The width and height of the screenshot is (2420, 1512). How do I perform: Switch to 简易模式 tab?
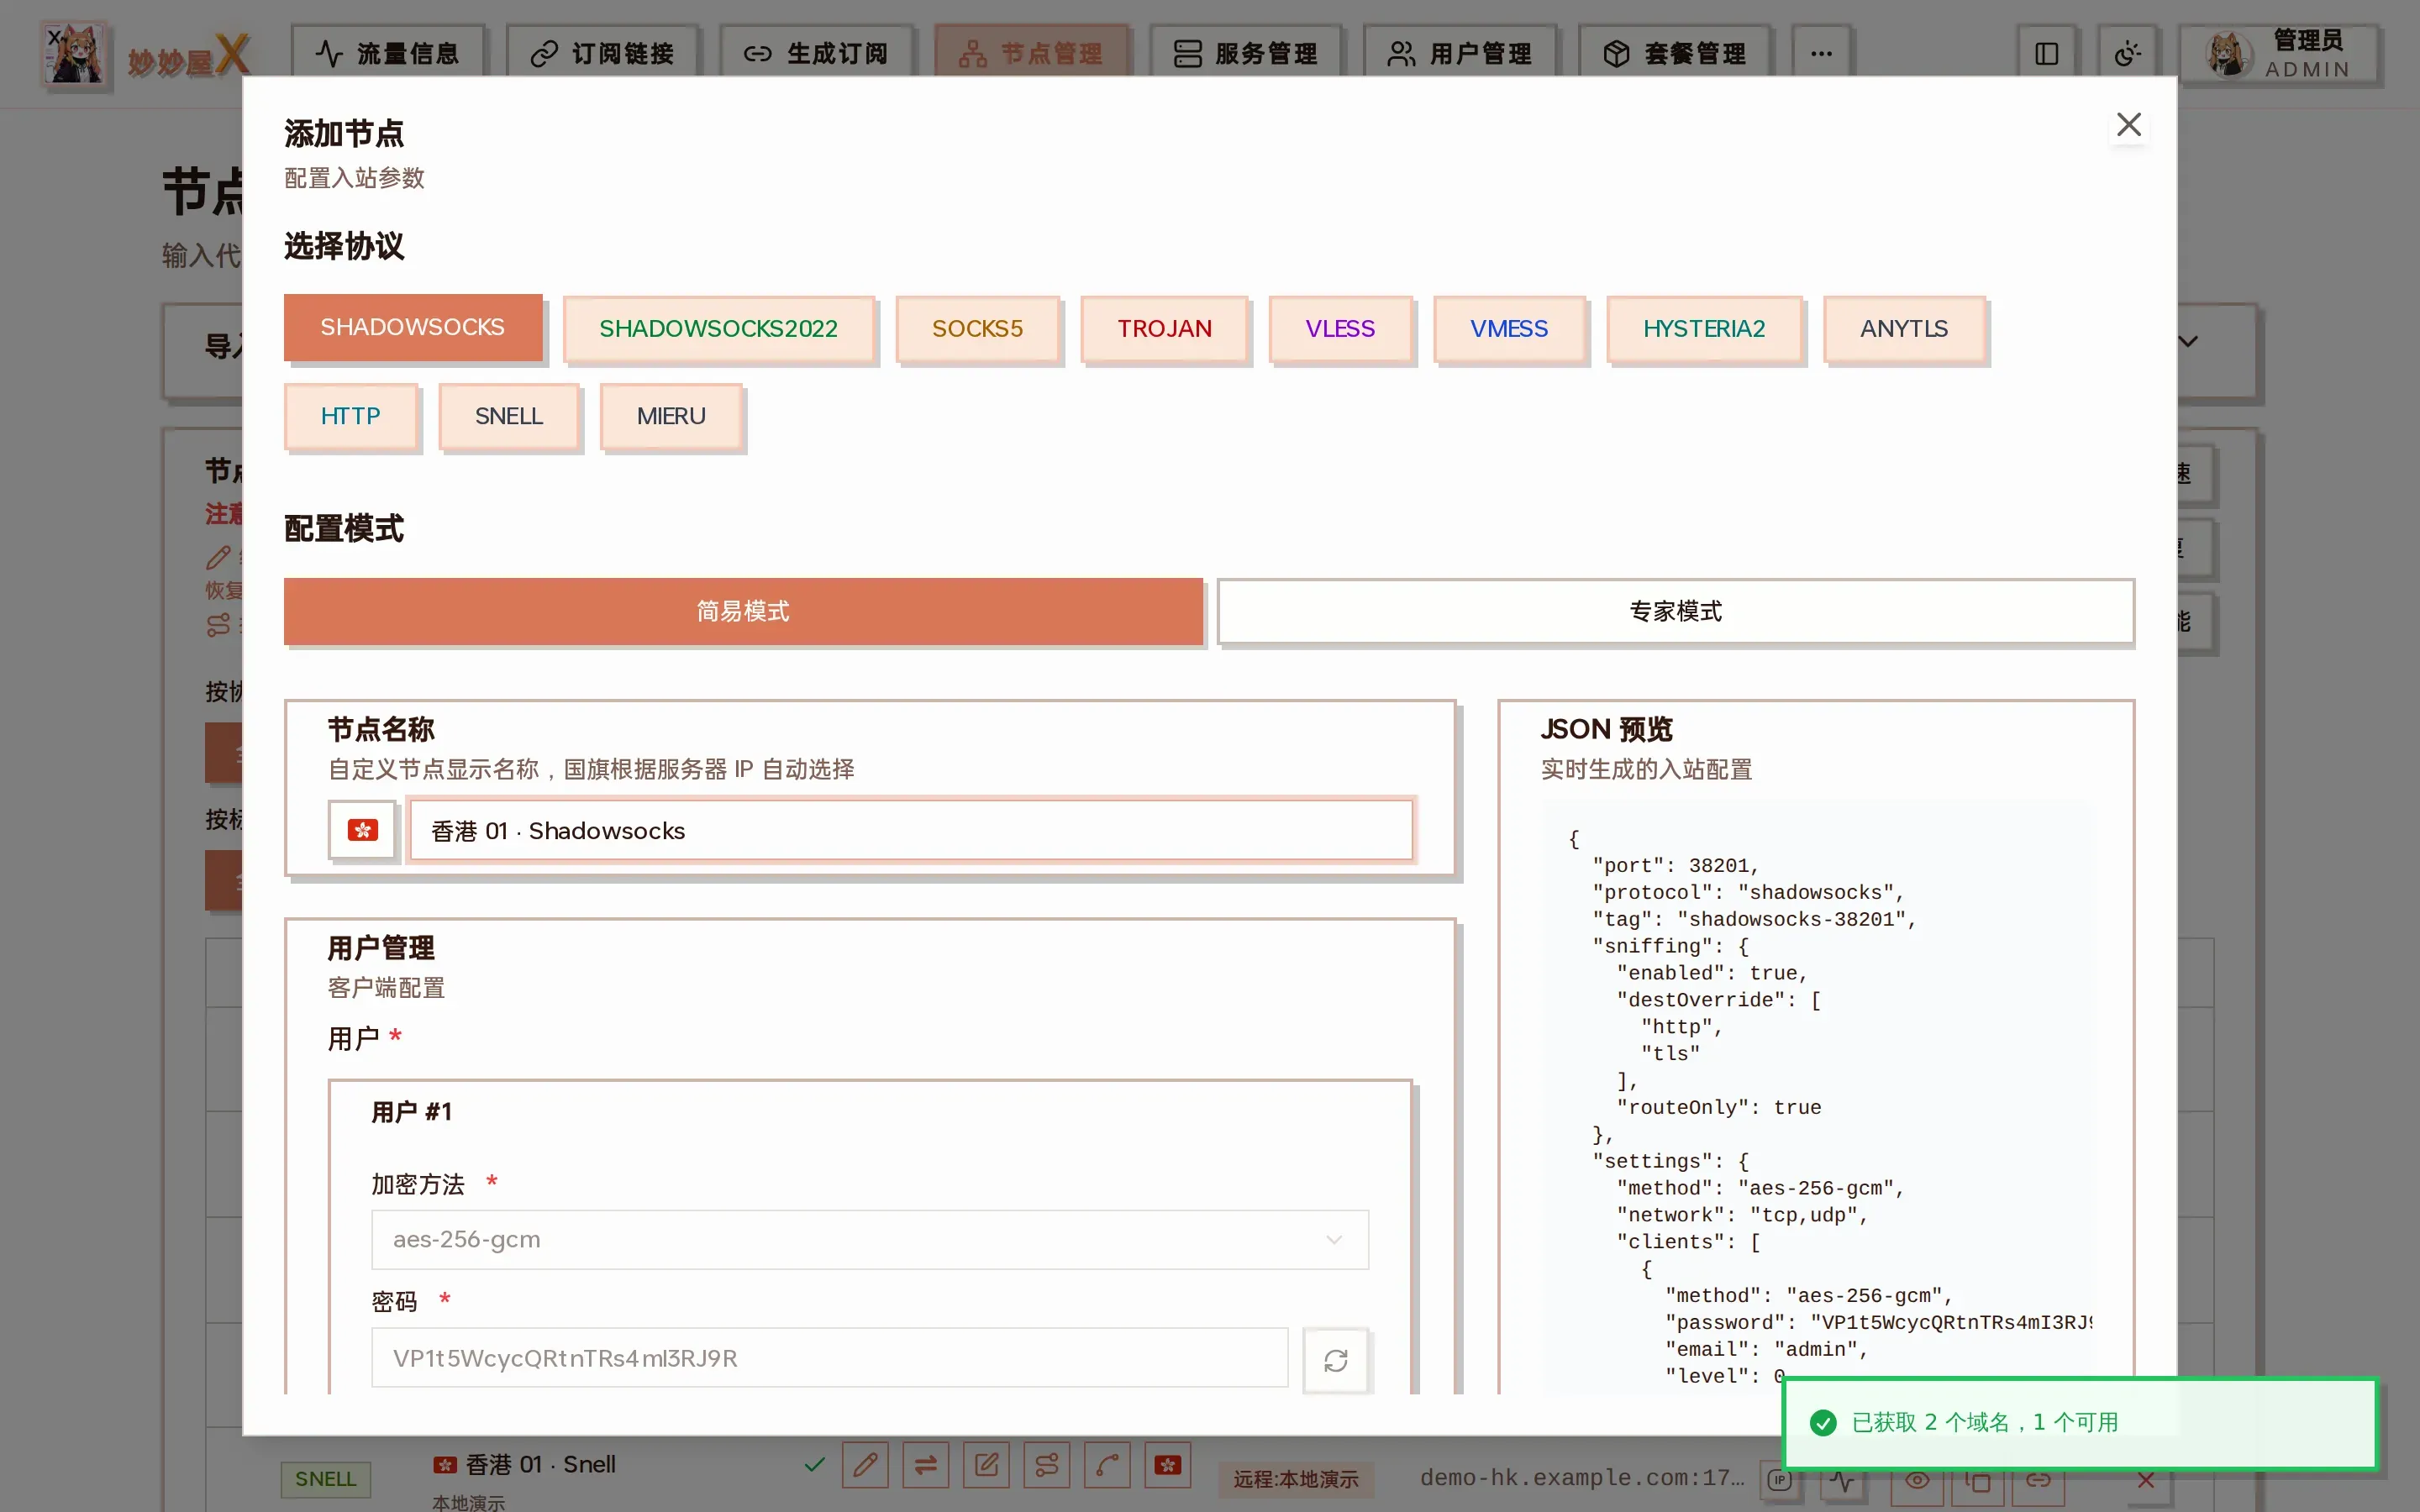pos(743,611)
